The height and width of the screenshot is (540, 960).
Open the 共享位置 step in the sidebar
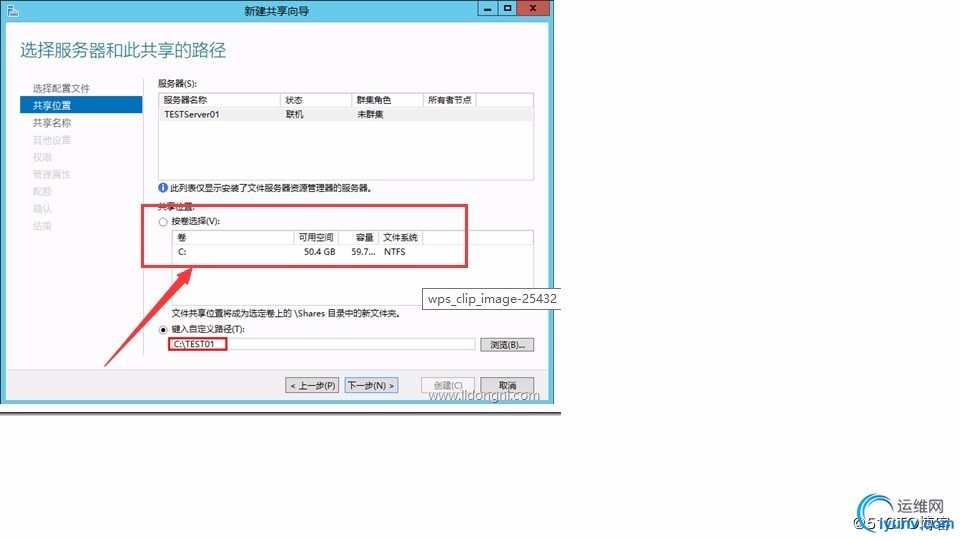point(81,105)
